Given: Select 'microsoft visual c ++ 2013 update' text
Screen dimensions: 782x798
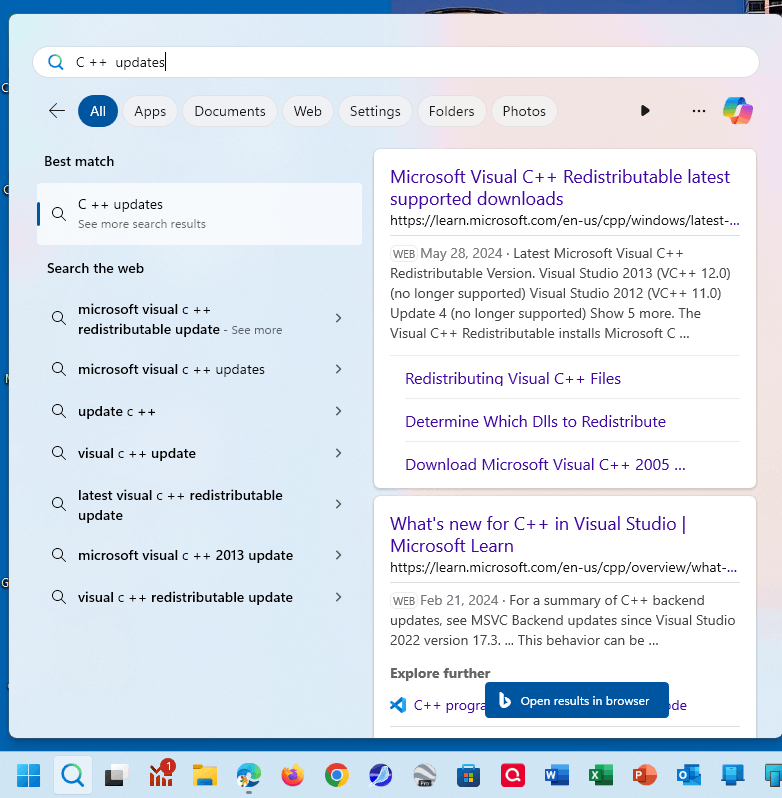Looking at the screenshot, I should (x=185, y=555).
